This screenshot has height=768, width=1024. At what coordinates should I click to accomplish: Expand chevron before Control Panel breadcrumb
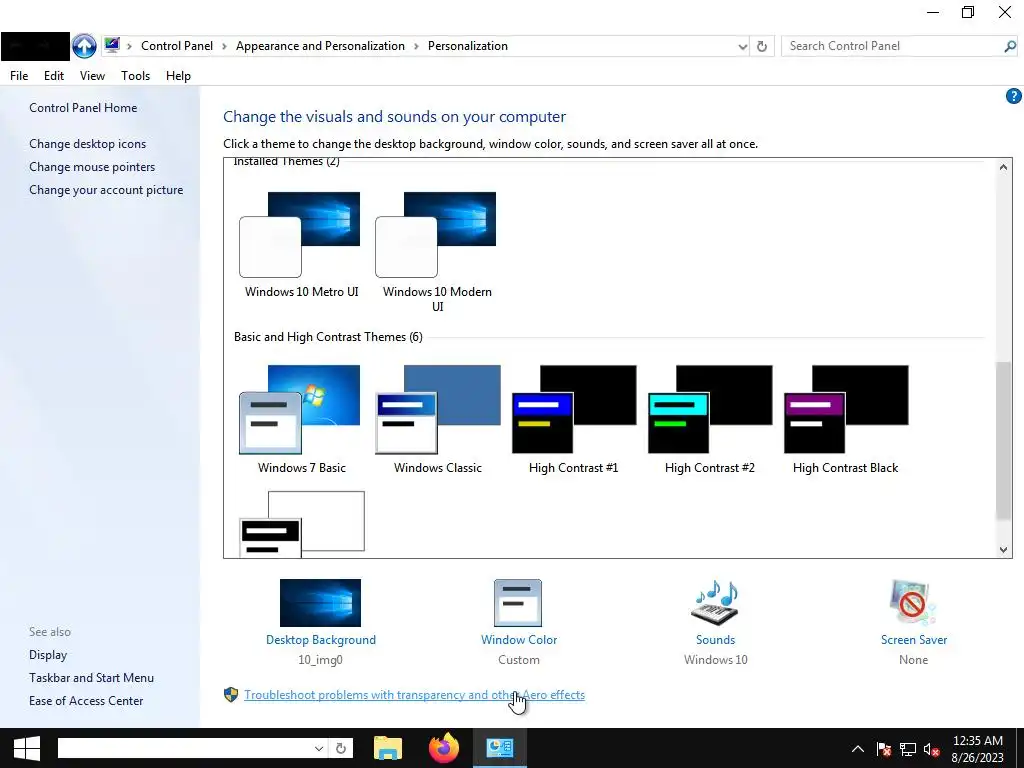tap(129, 46)
